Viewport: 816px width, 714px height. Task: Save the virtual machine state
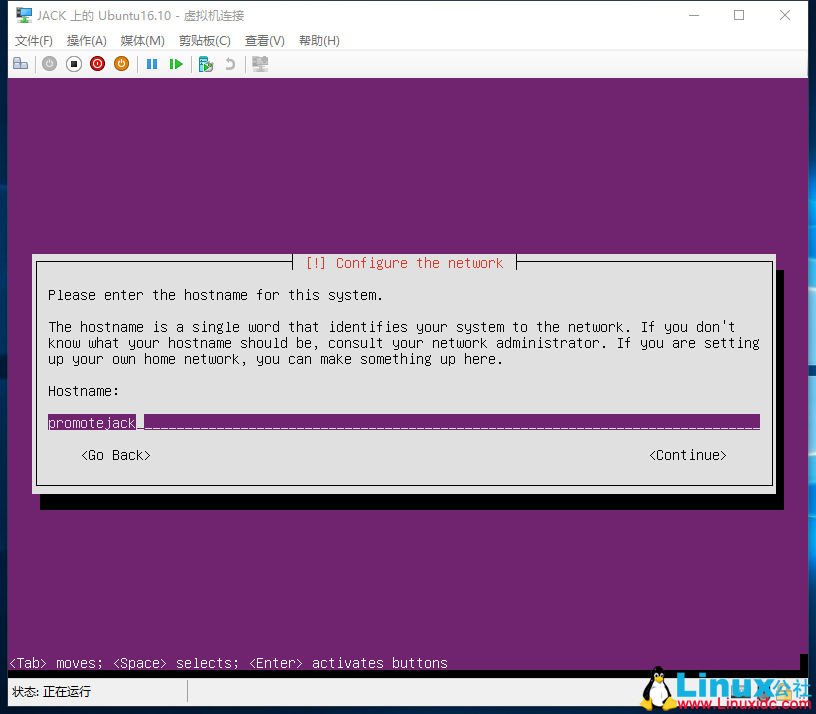coord(121,63)
